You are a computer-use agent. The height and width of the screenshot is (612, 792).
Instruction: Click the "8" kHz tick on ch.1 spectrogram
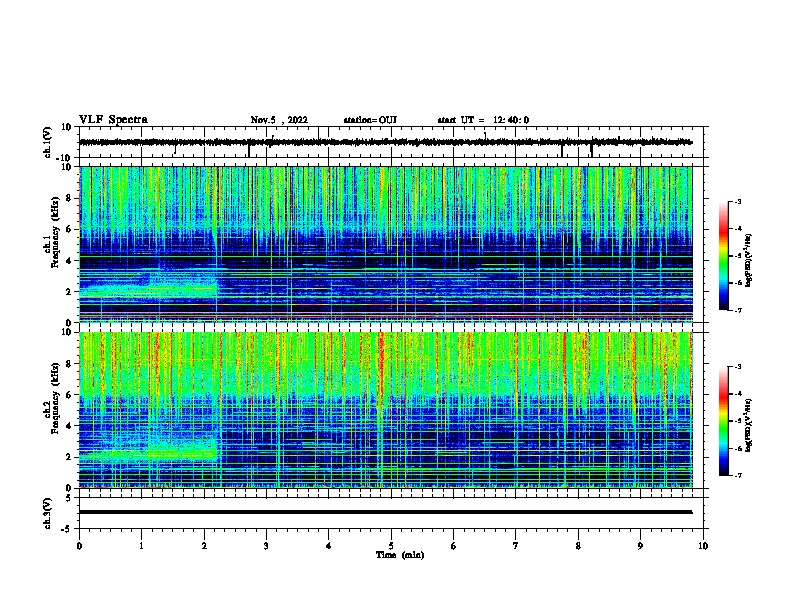(x=69, y=198)
